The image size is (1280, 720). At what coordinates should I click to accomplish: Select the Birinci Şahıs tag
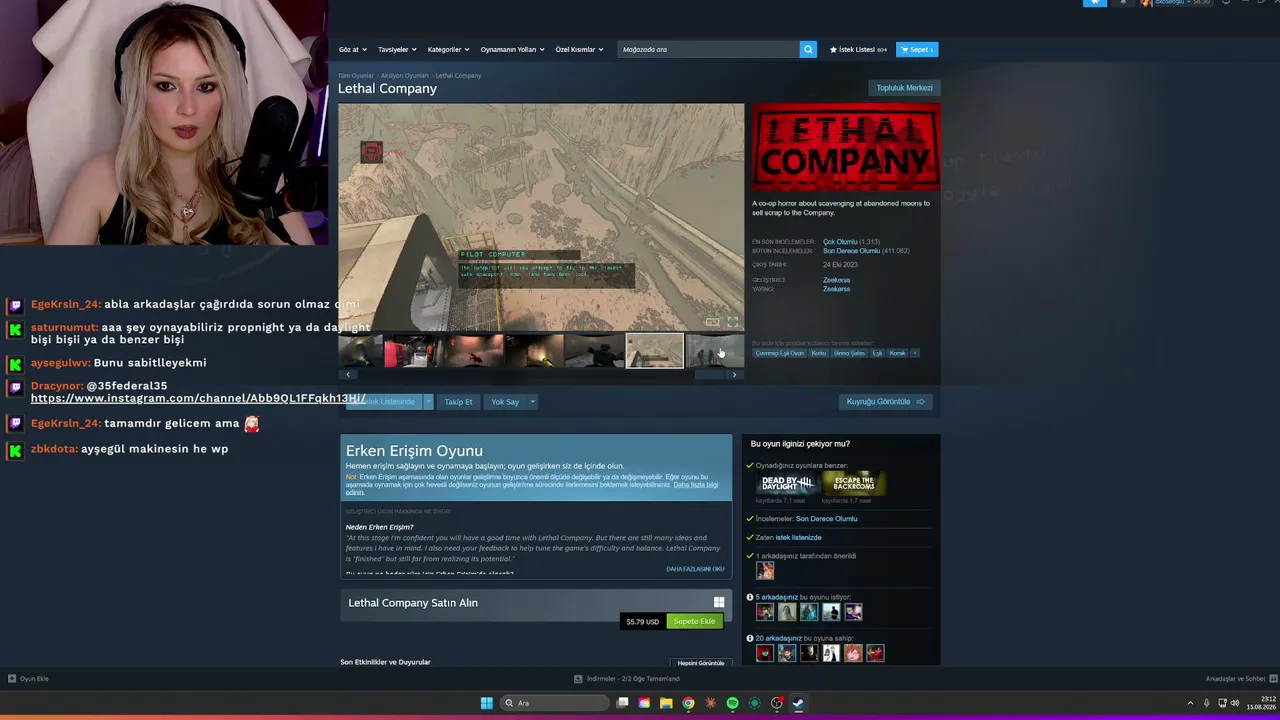849,353
